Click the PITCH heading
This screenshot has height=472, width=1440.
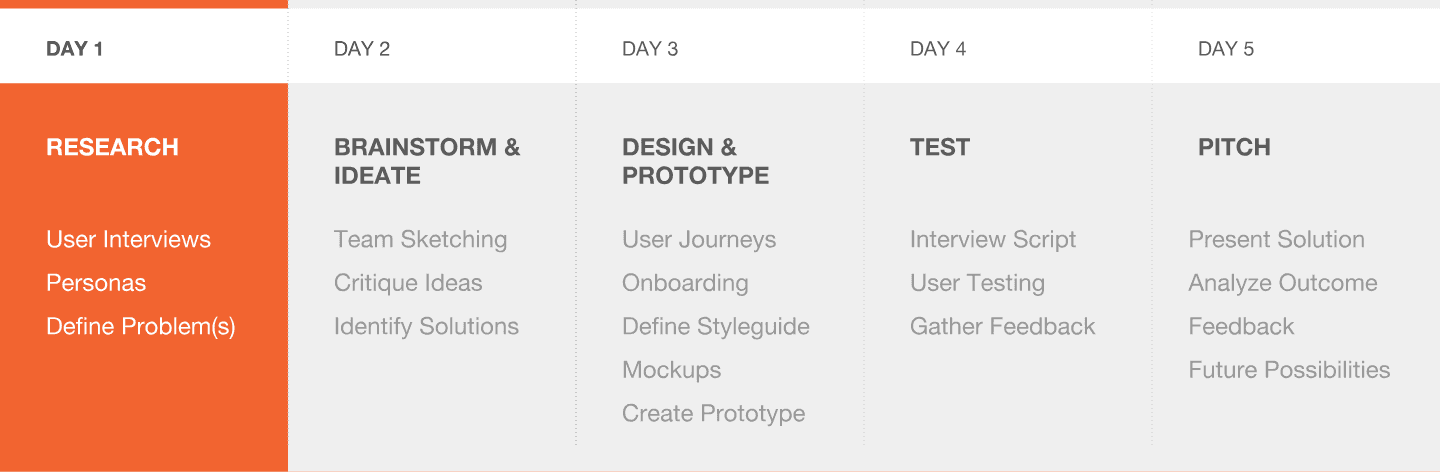tap(1234, 147)
